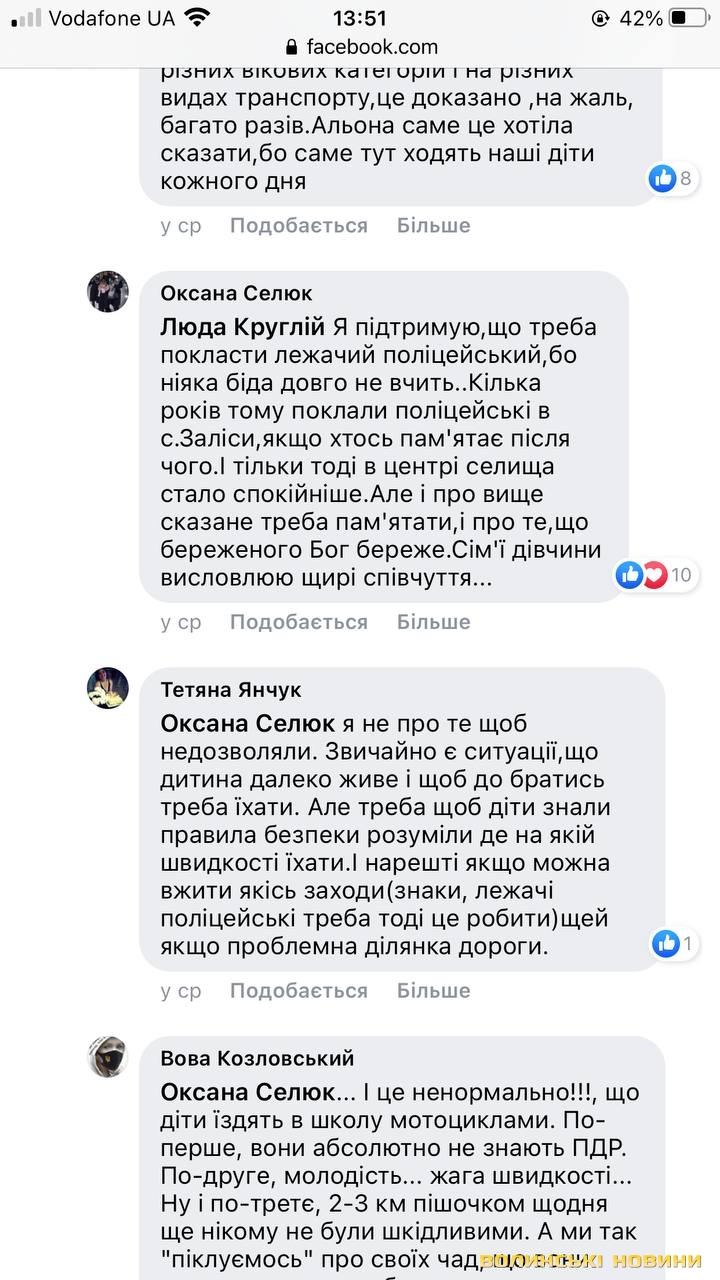This screenshot has height=1280, width=720.
Task: Like the first comment via Подобається
Action: [299, 226]
